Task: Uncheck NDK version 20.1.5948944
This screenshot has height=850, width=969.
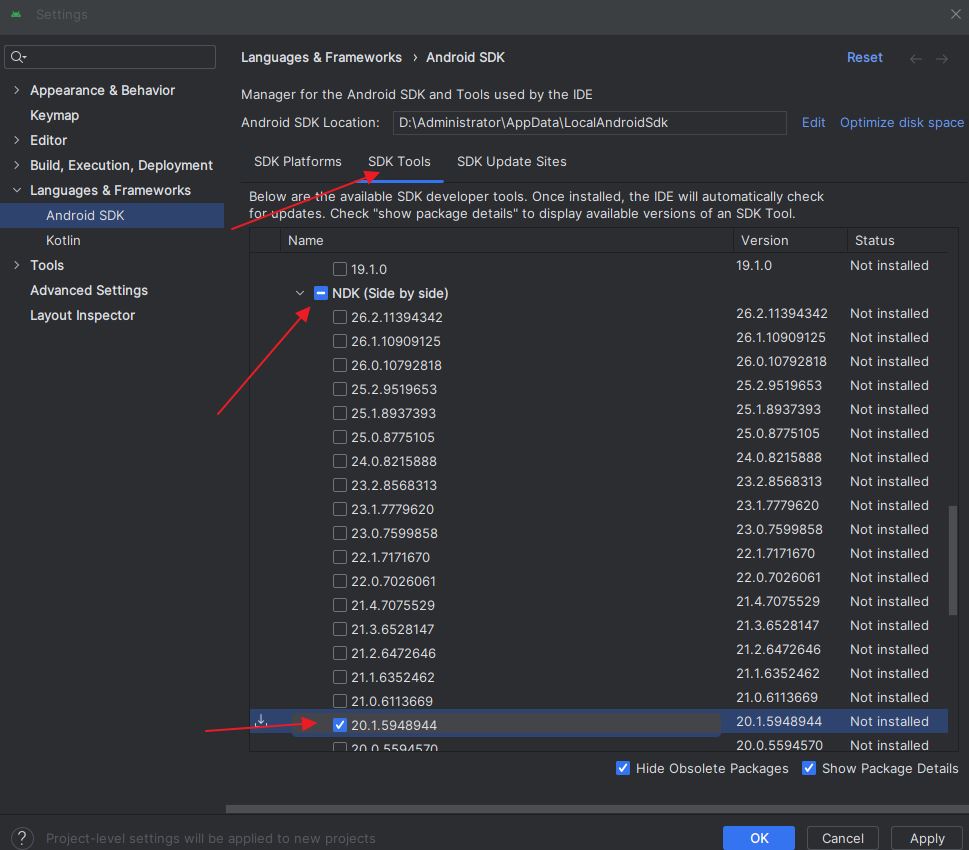Action: tap(340, 725)
